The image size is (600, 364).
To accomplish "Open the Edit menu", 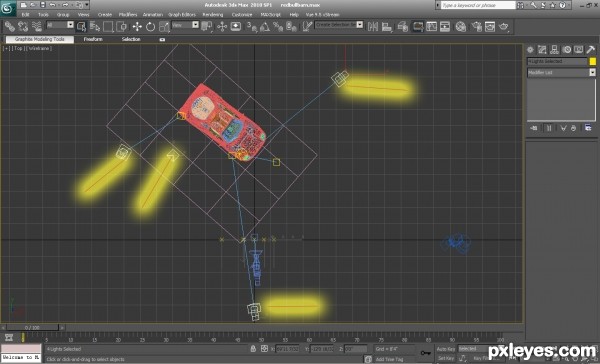I will click(25, 15).
